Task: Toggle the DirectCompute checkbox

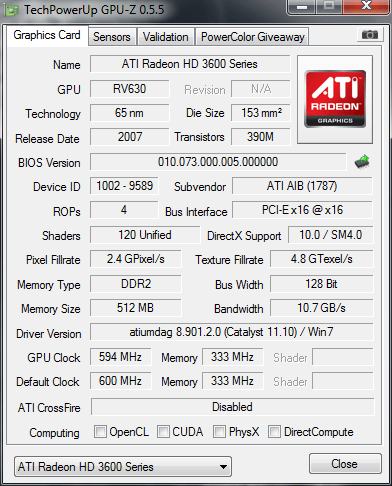Action: pyautogui.click(x=274, y=431)
